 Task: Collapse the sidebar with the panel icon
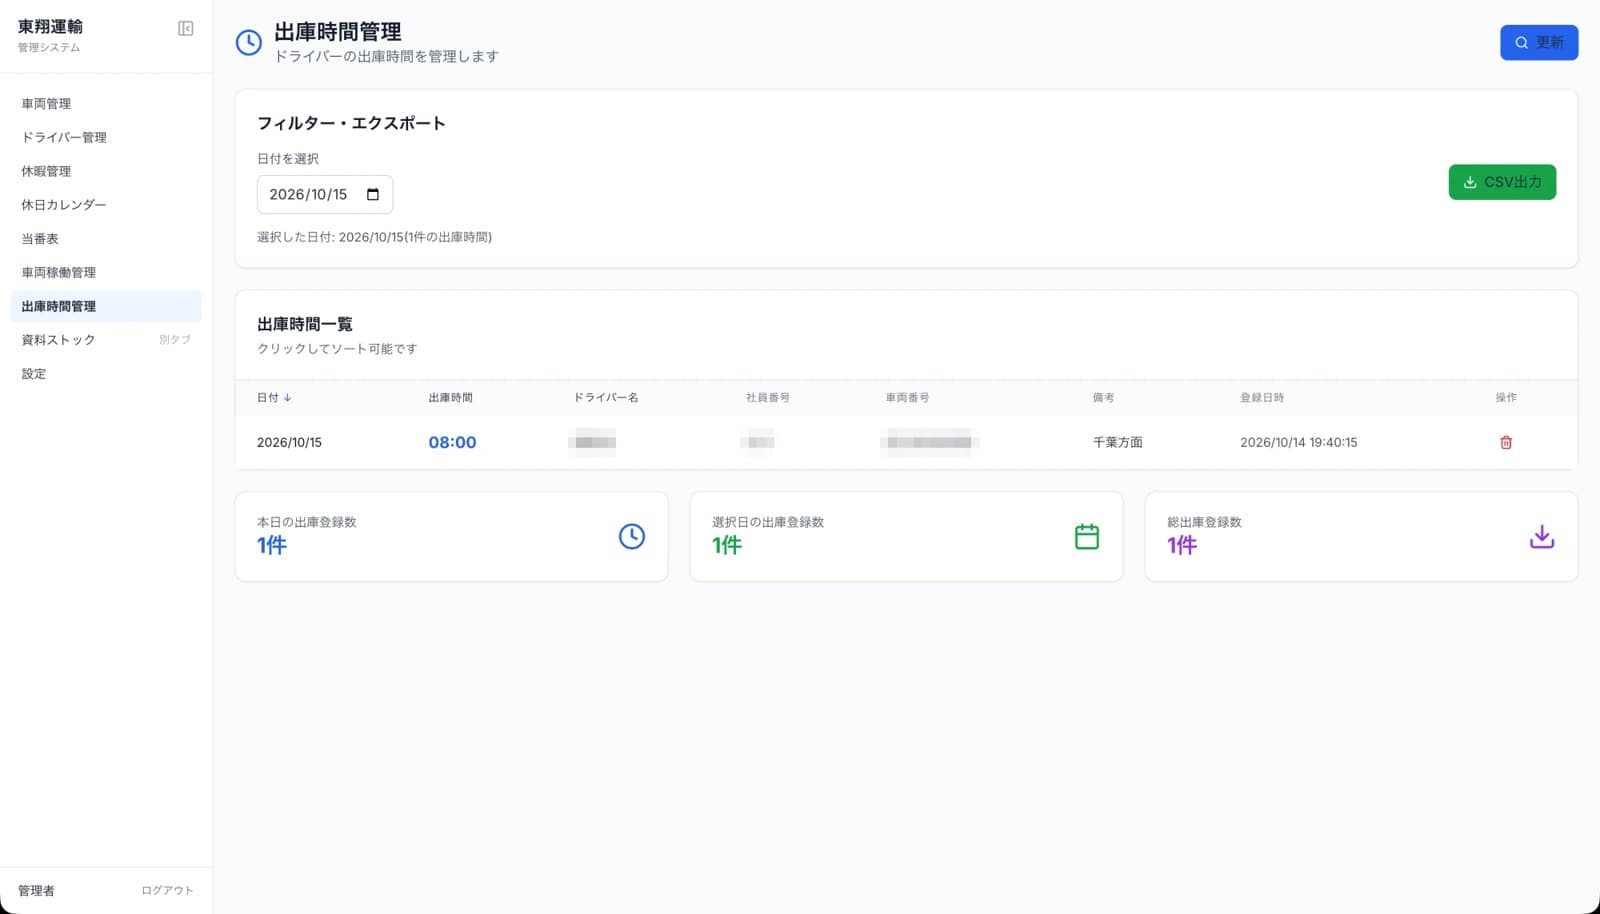click(x=186, y=28)
